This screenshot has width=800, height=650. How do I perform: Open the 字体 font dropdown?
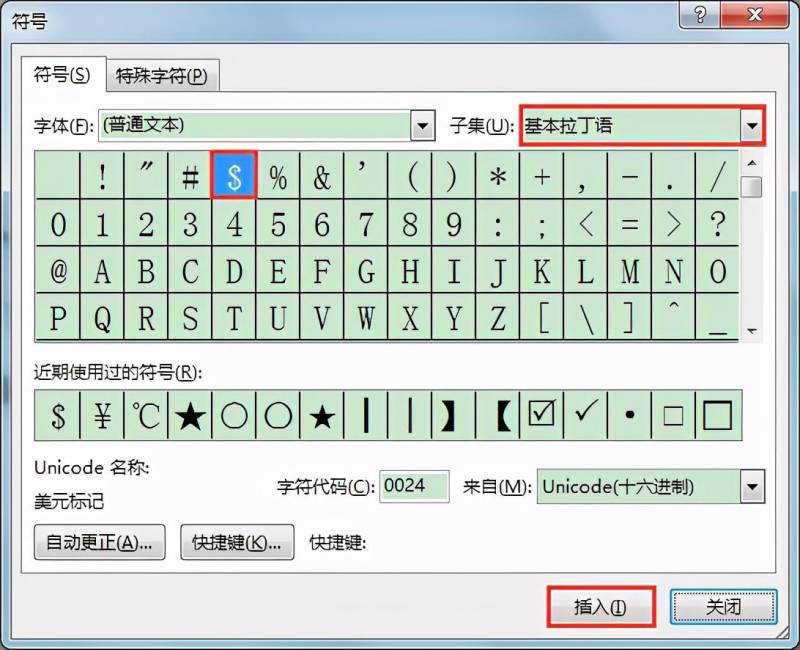coord(423,126)
